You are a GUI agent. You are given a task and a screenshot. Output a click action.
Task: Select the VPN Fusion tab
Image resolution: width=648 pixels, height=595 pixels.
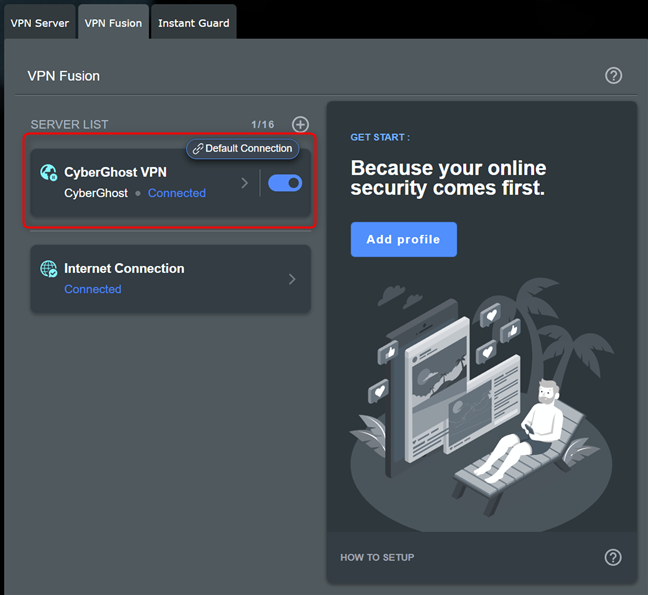[113, 23]
